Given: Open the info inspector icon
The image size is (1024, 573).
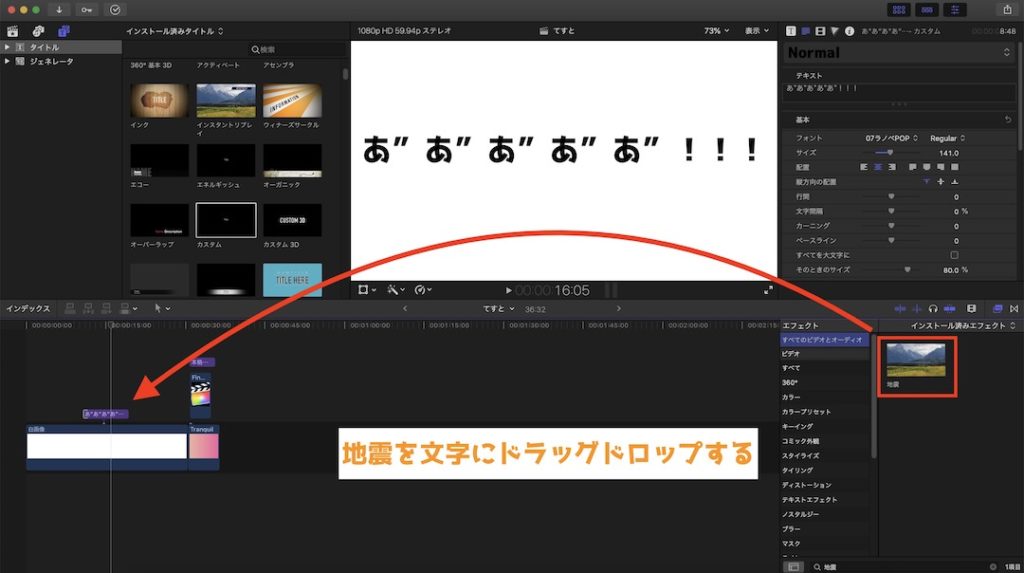Looking at the screenshot, I should click(x=849, y=31).
